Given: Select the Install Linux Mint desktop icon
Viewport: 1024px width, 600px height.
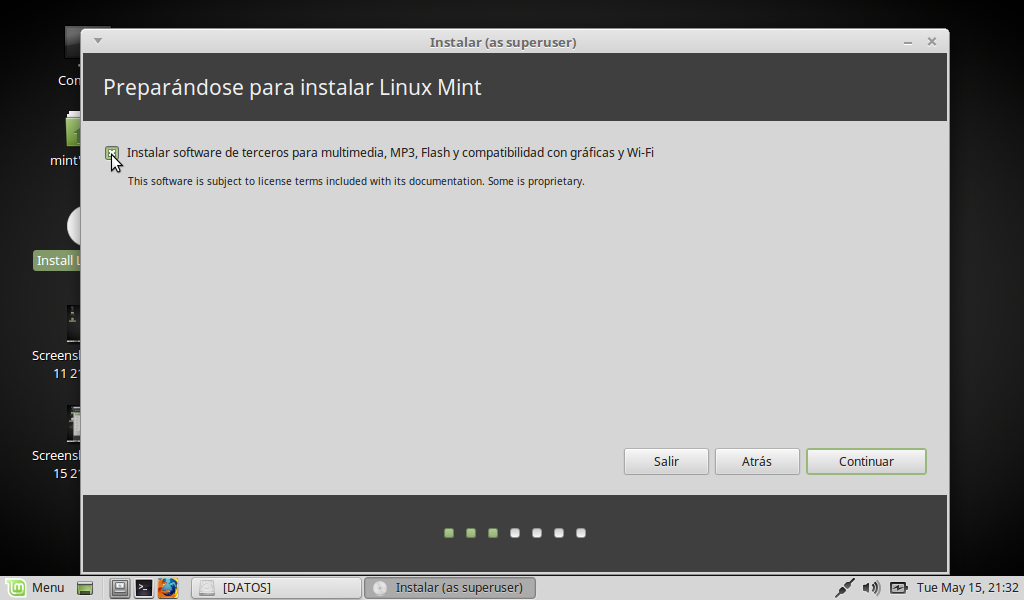Looking at the screenshot, I should tap(72, 227).
